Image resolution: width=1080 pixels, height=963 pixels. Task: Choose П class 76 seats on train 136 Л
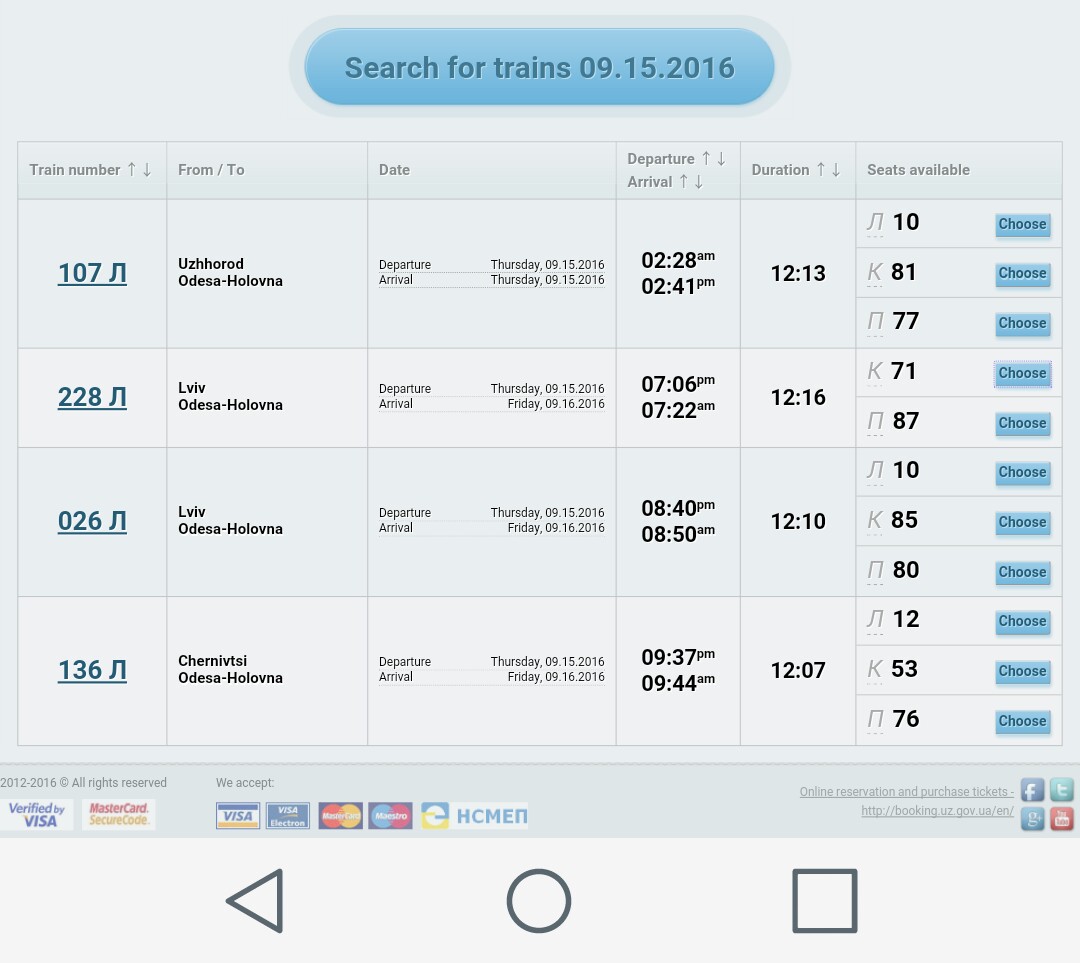click(x=1022, y=721)
